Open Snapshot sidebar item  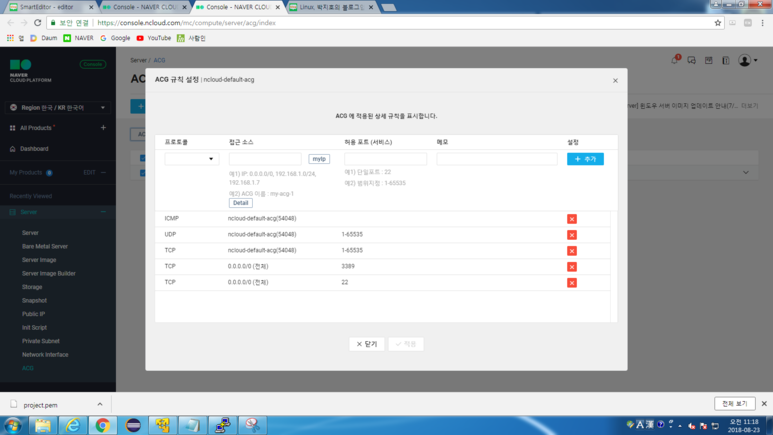click(35, 300)
